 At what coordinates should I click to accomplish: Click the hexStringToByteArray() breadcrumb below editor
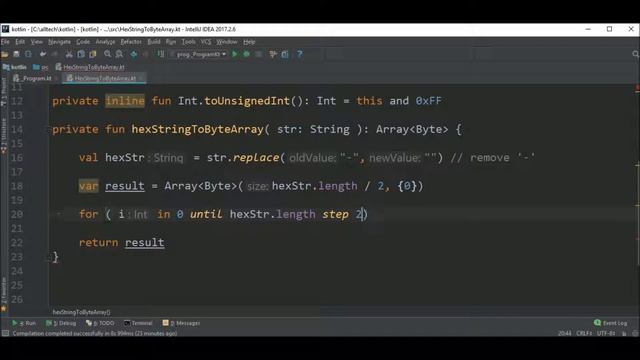click(81, 312)
